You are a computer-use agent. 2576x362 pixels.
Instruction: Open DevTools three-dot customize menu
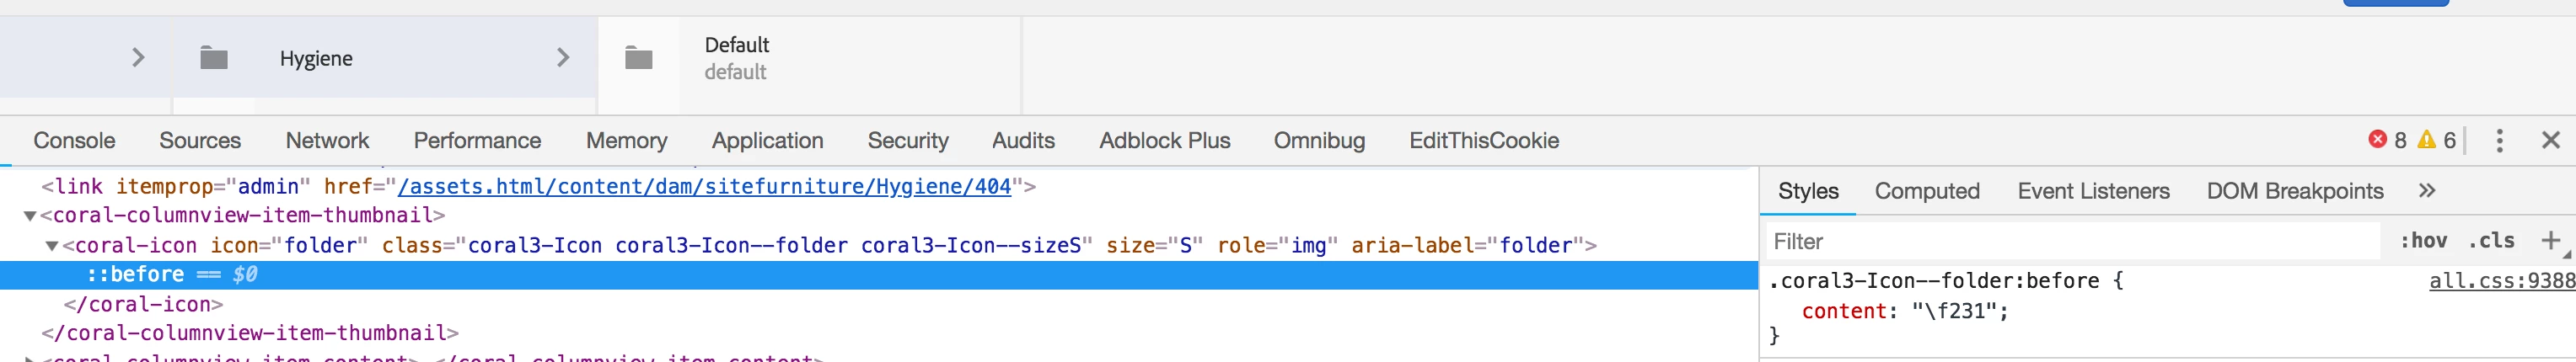(2499, 140)
